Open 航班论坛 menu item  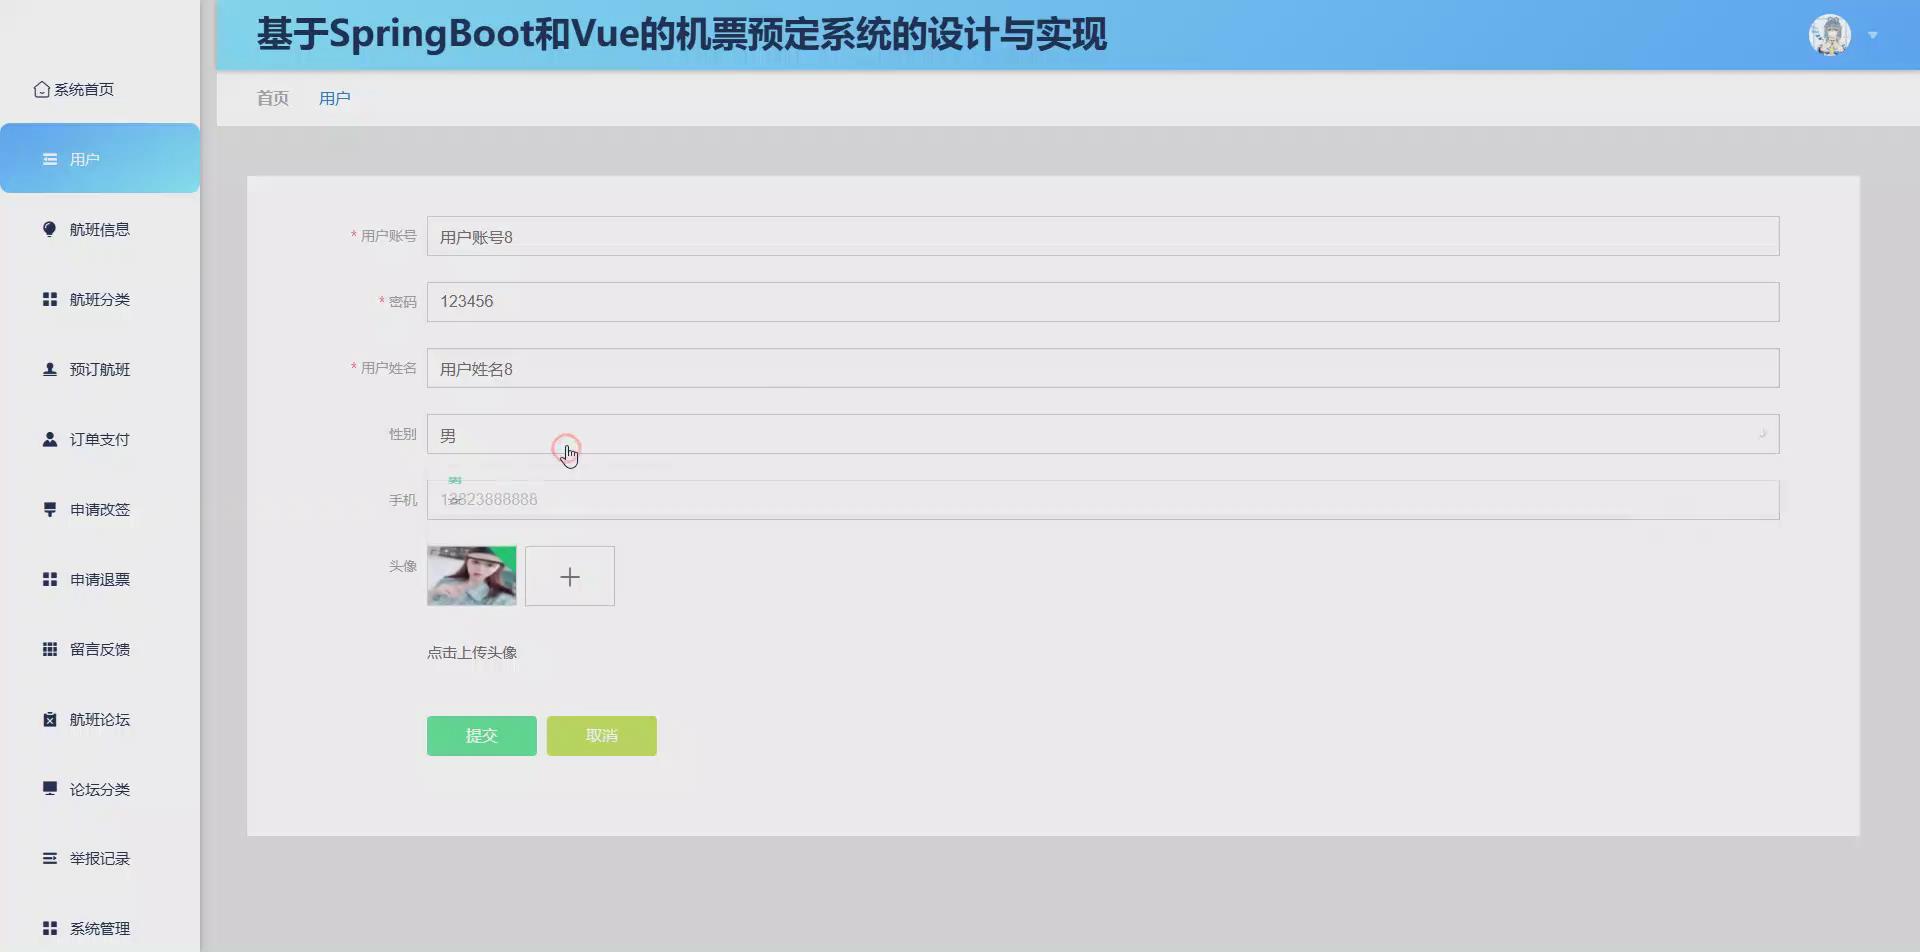100,719
